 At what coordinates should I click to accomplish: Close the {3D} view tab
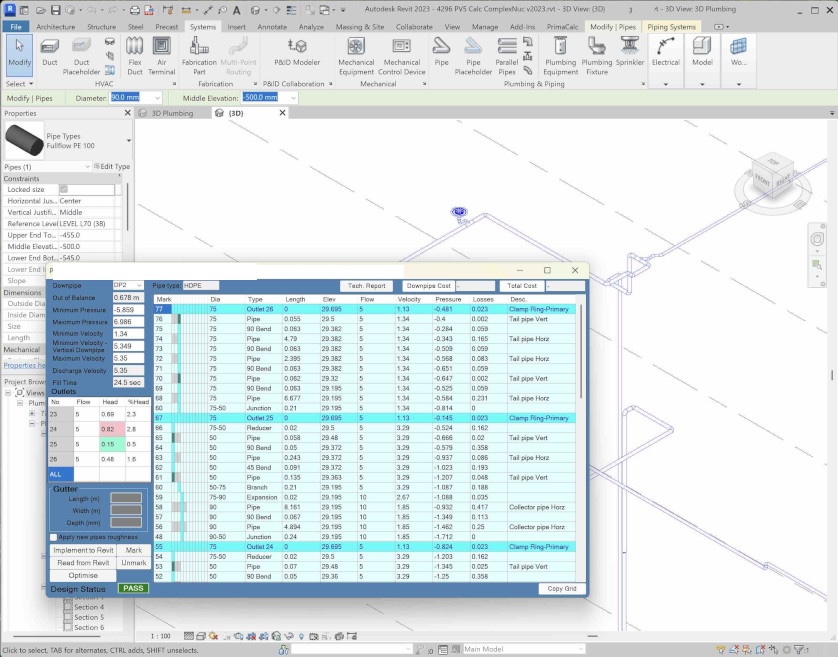pos(282,113)
